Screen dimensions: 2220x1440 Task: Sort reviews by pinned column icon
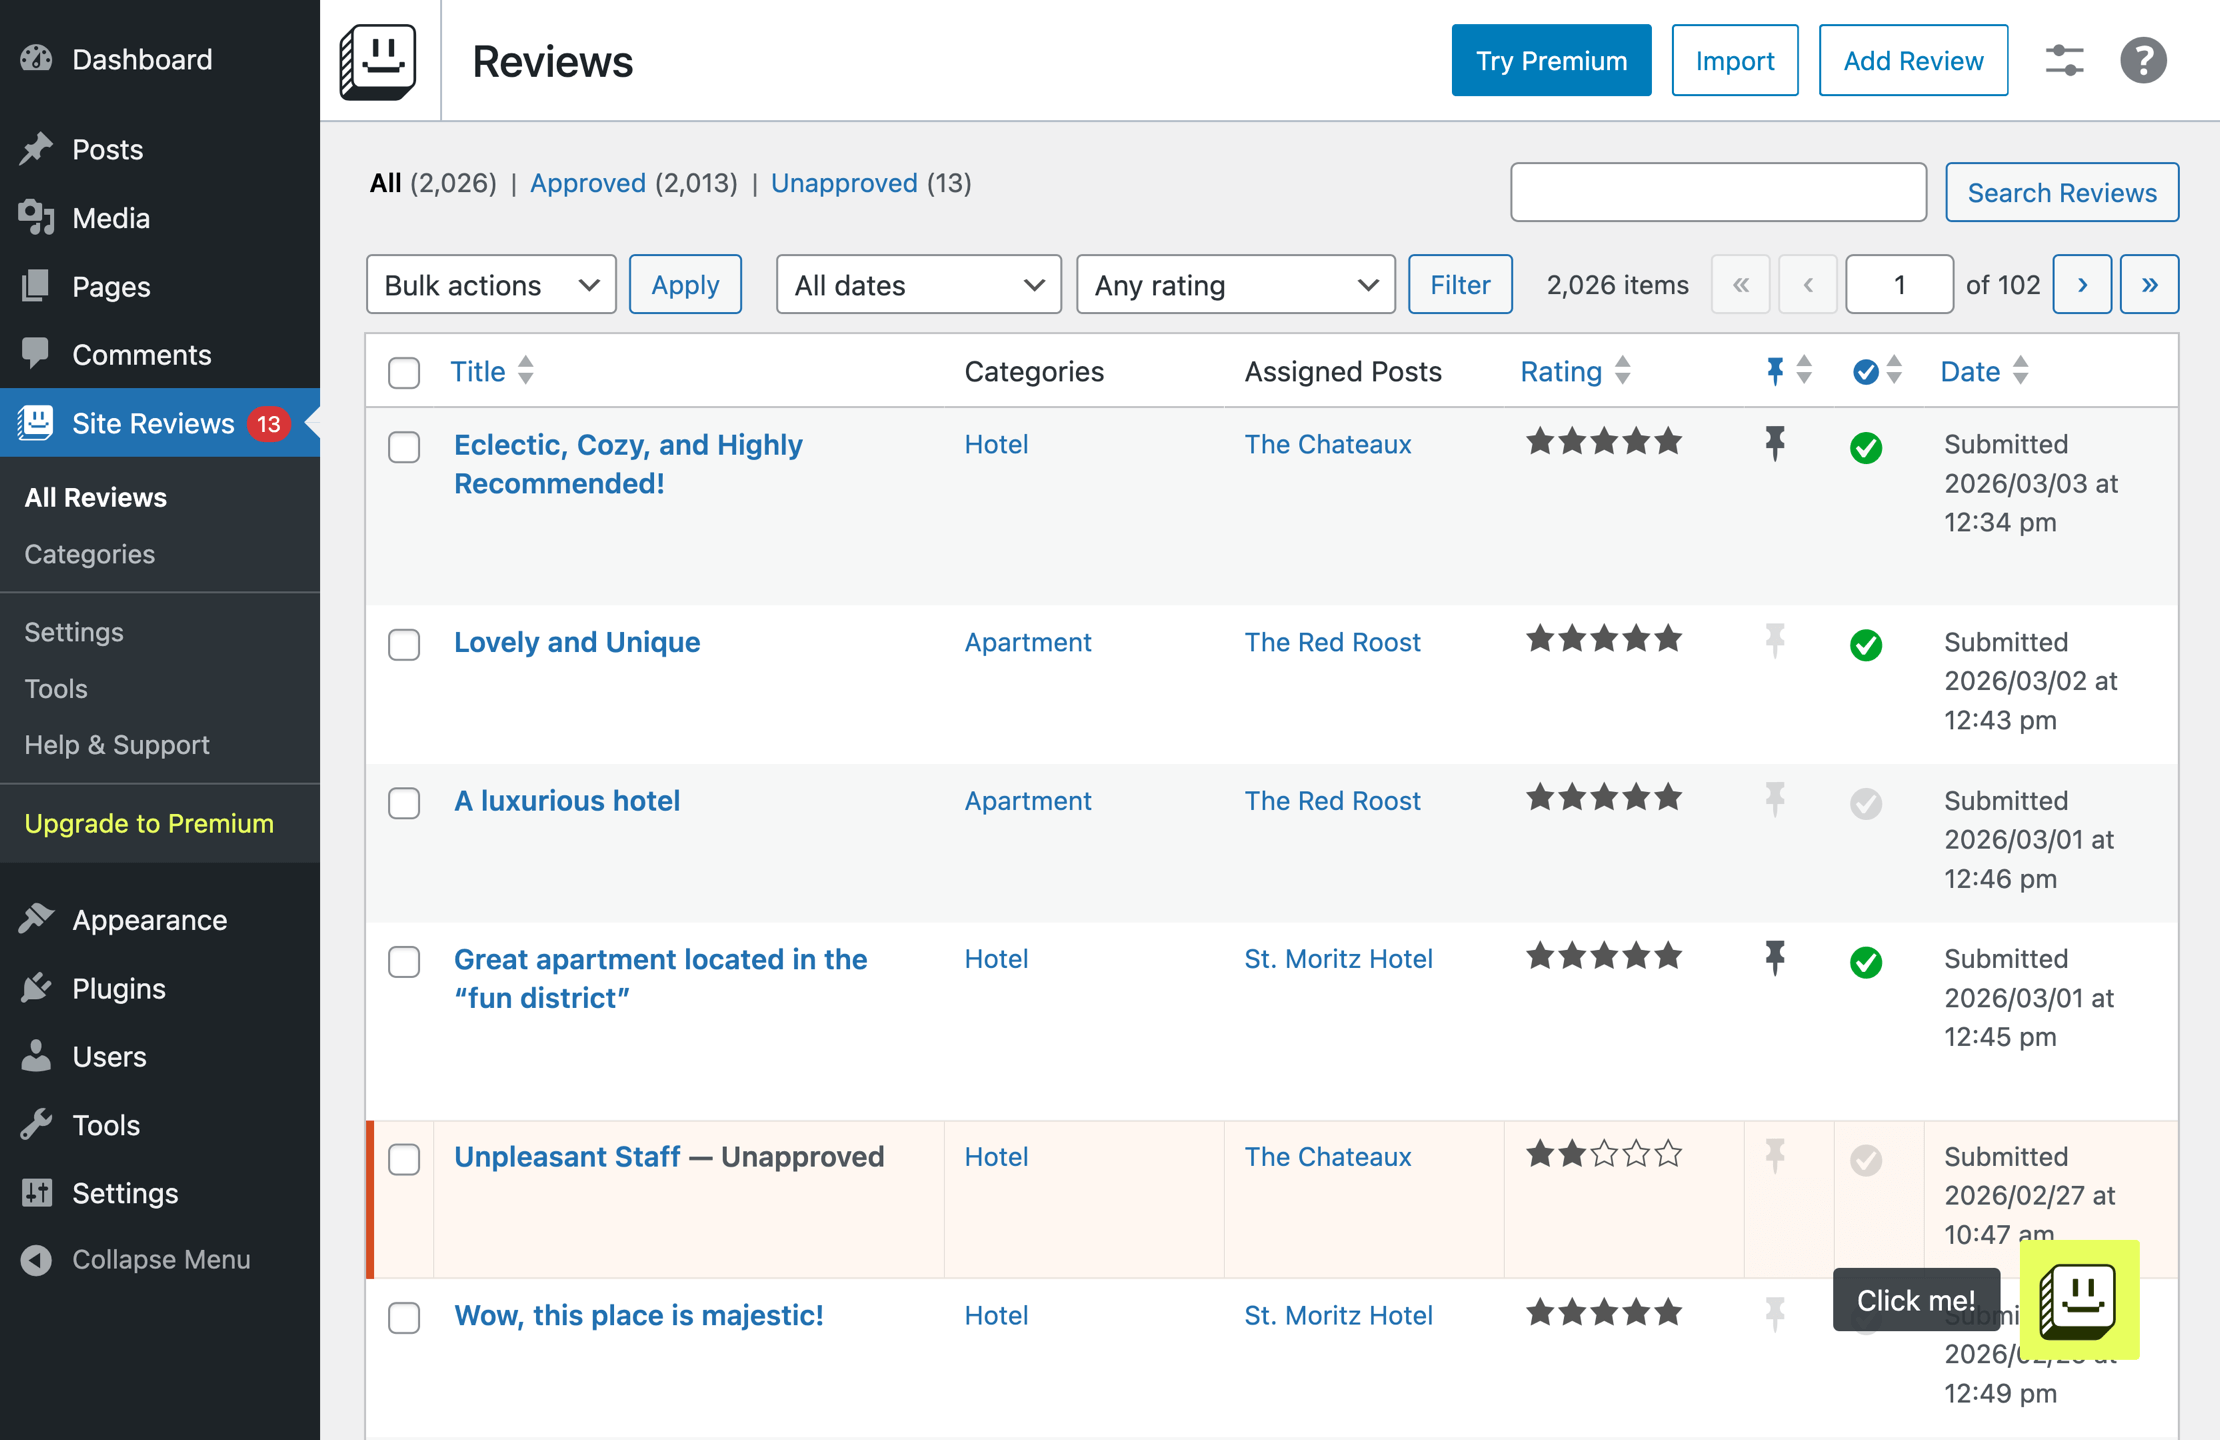[1775, 371]
